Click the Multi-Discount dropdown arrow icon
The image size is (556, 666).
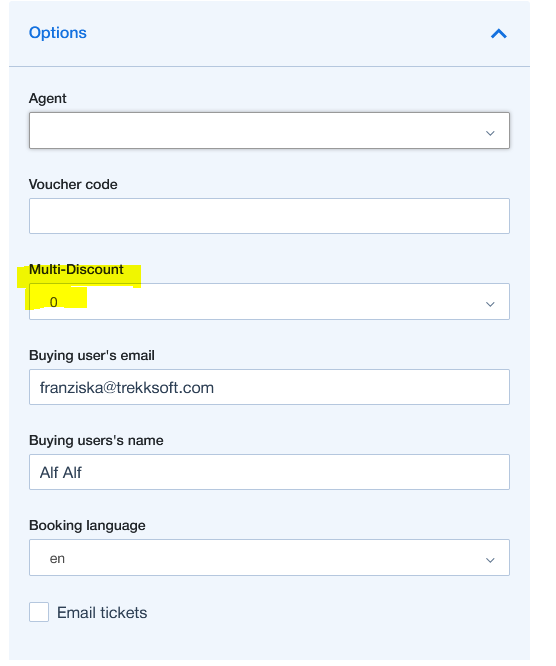coord(490,304)
